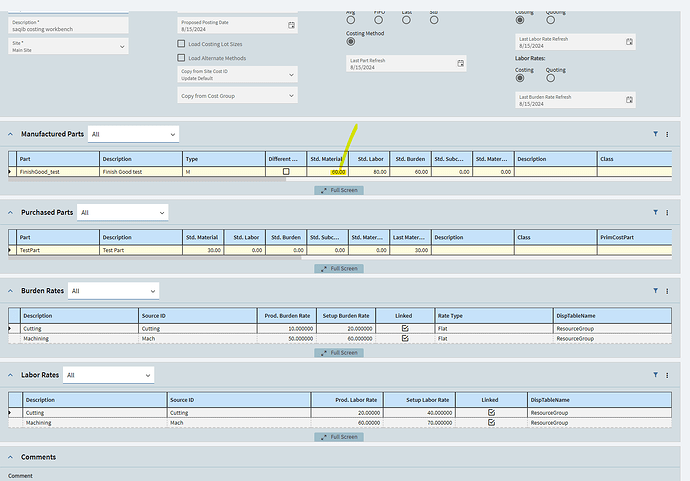Open Labor Rates grid in Full Screen
690x481 pixels.
[x=339, y=437]
